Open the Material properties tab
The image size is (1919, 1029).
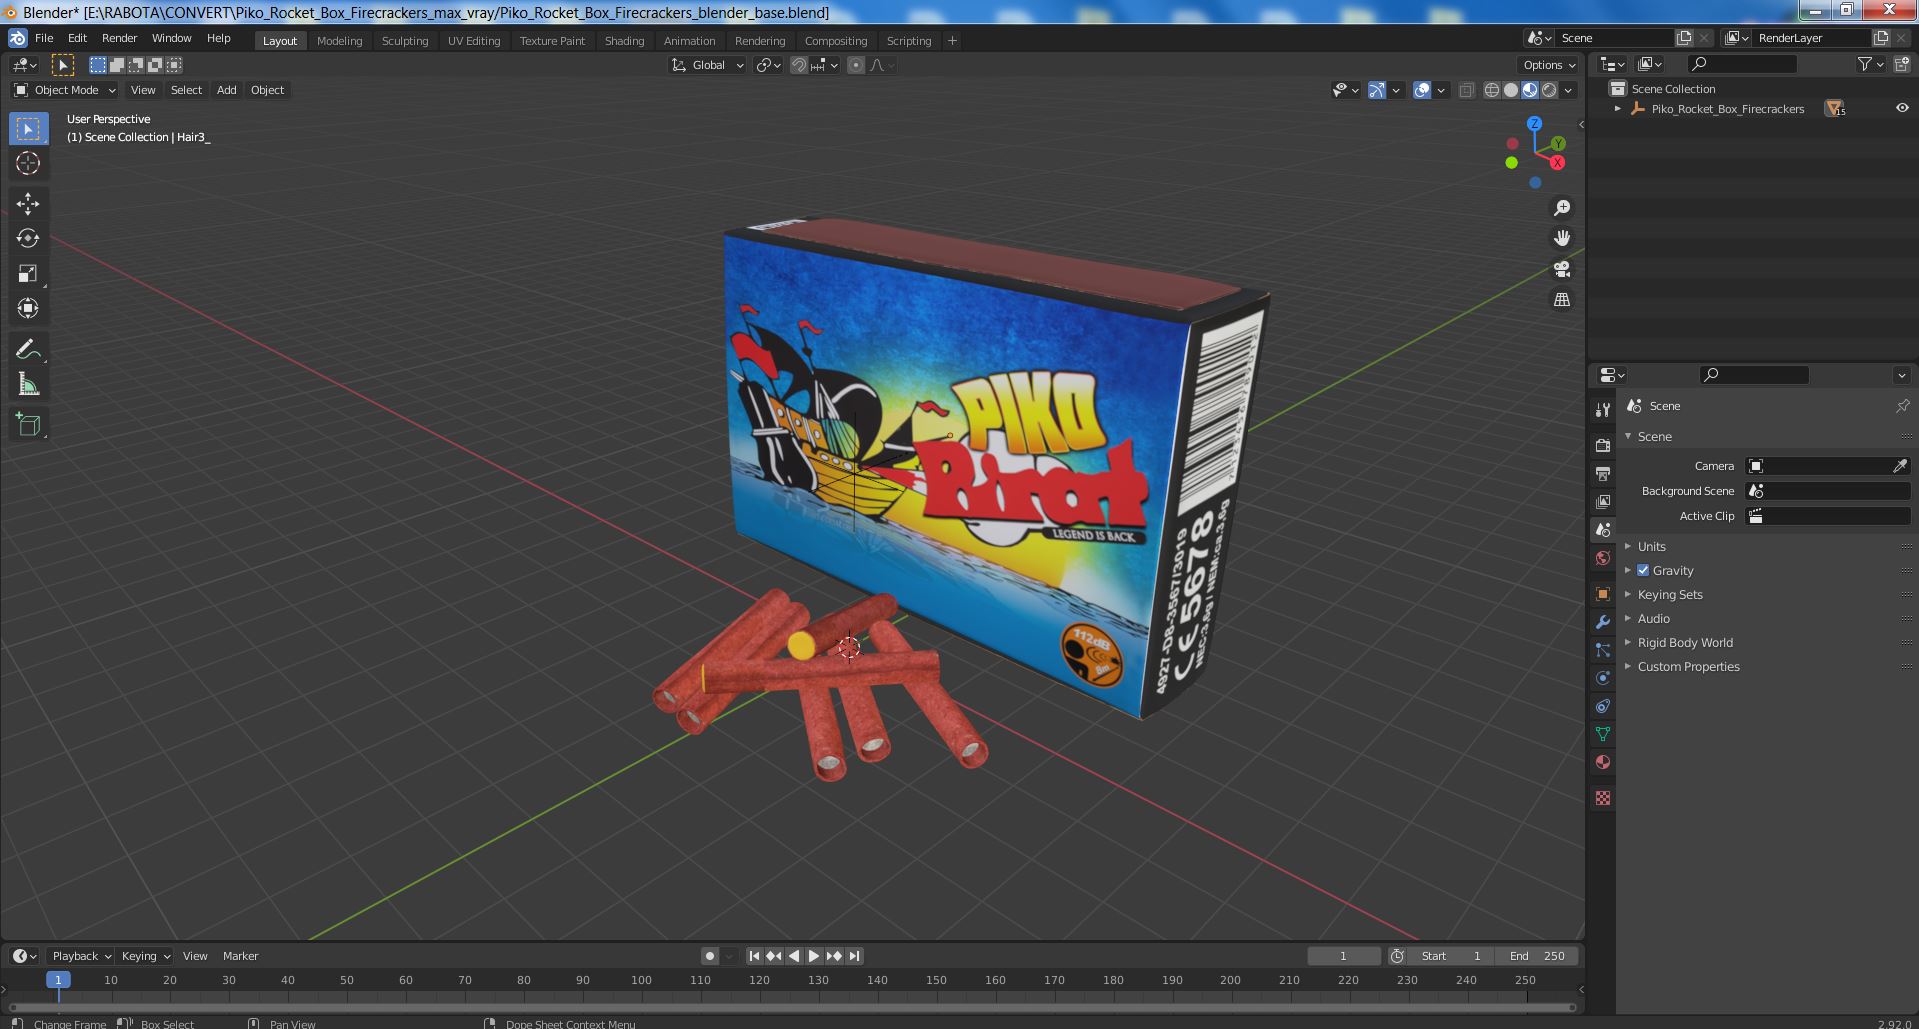click(x=1603, y=762)
